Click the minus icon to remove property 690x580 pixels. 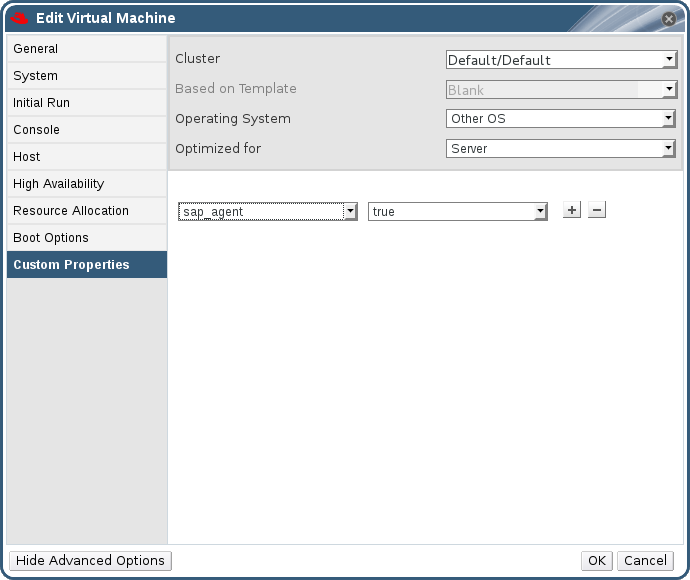click(x=597, y=210)
